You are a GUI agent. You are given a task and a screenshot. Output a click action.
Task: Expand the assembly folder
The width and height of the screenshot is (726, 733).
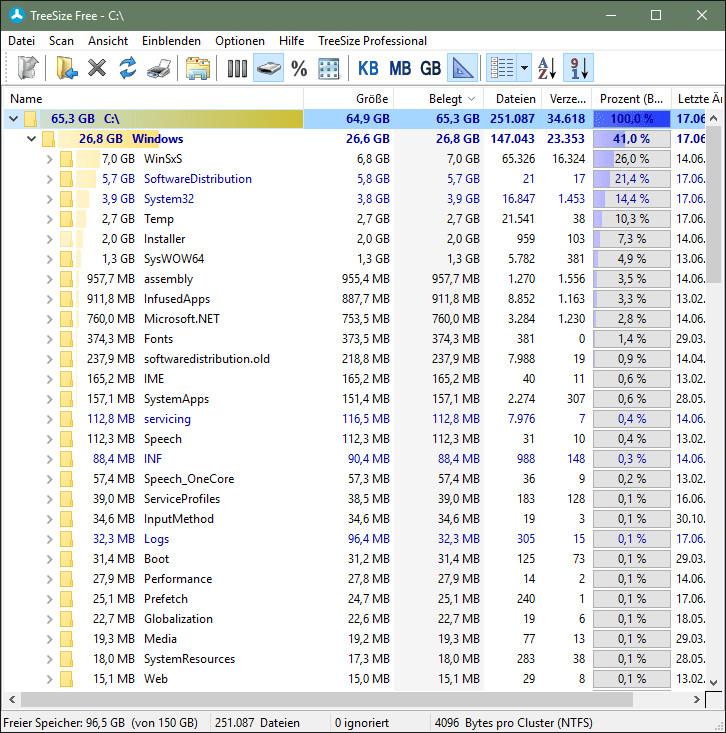pyautogui.click(x=50, y=279)
